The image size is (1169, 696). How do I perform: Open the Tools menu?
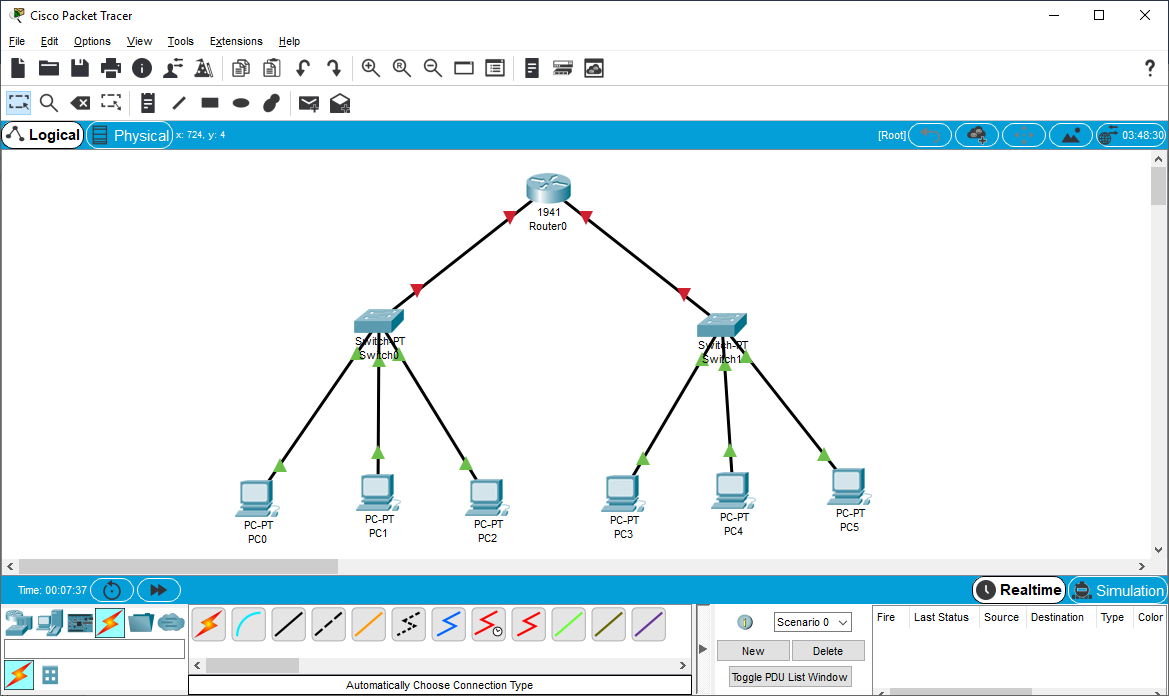click(x=180, y=41)
